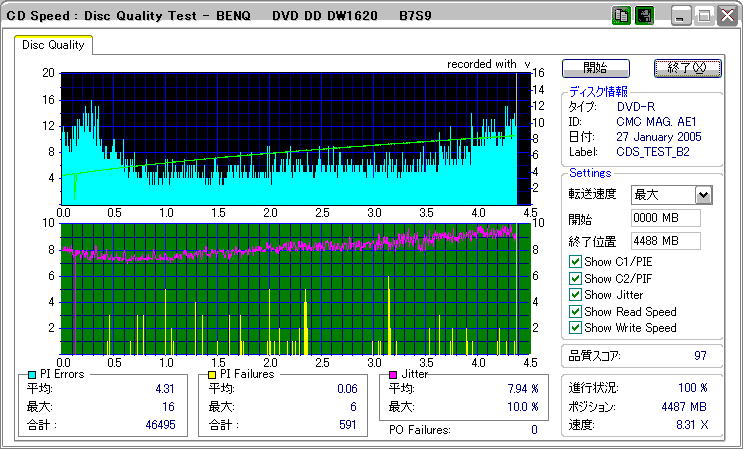Click the quality score value 97

(x=700, y=356)
